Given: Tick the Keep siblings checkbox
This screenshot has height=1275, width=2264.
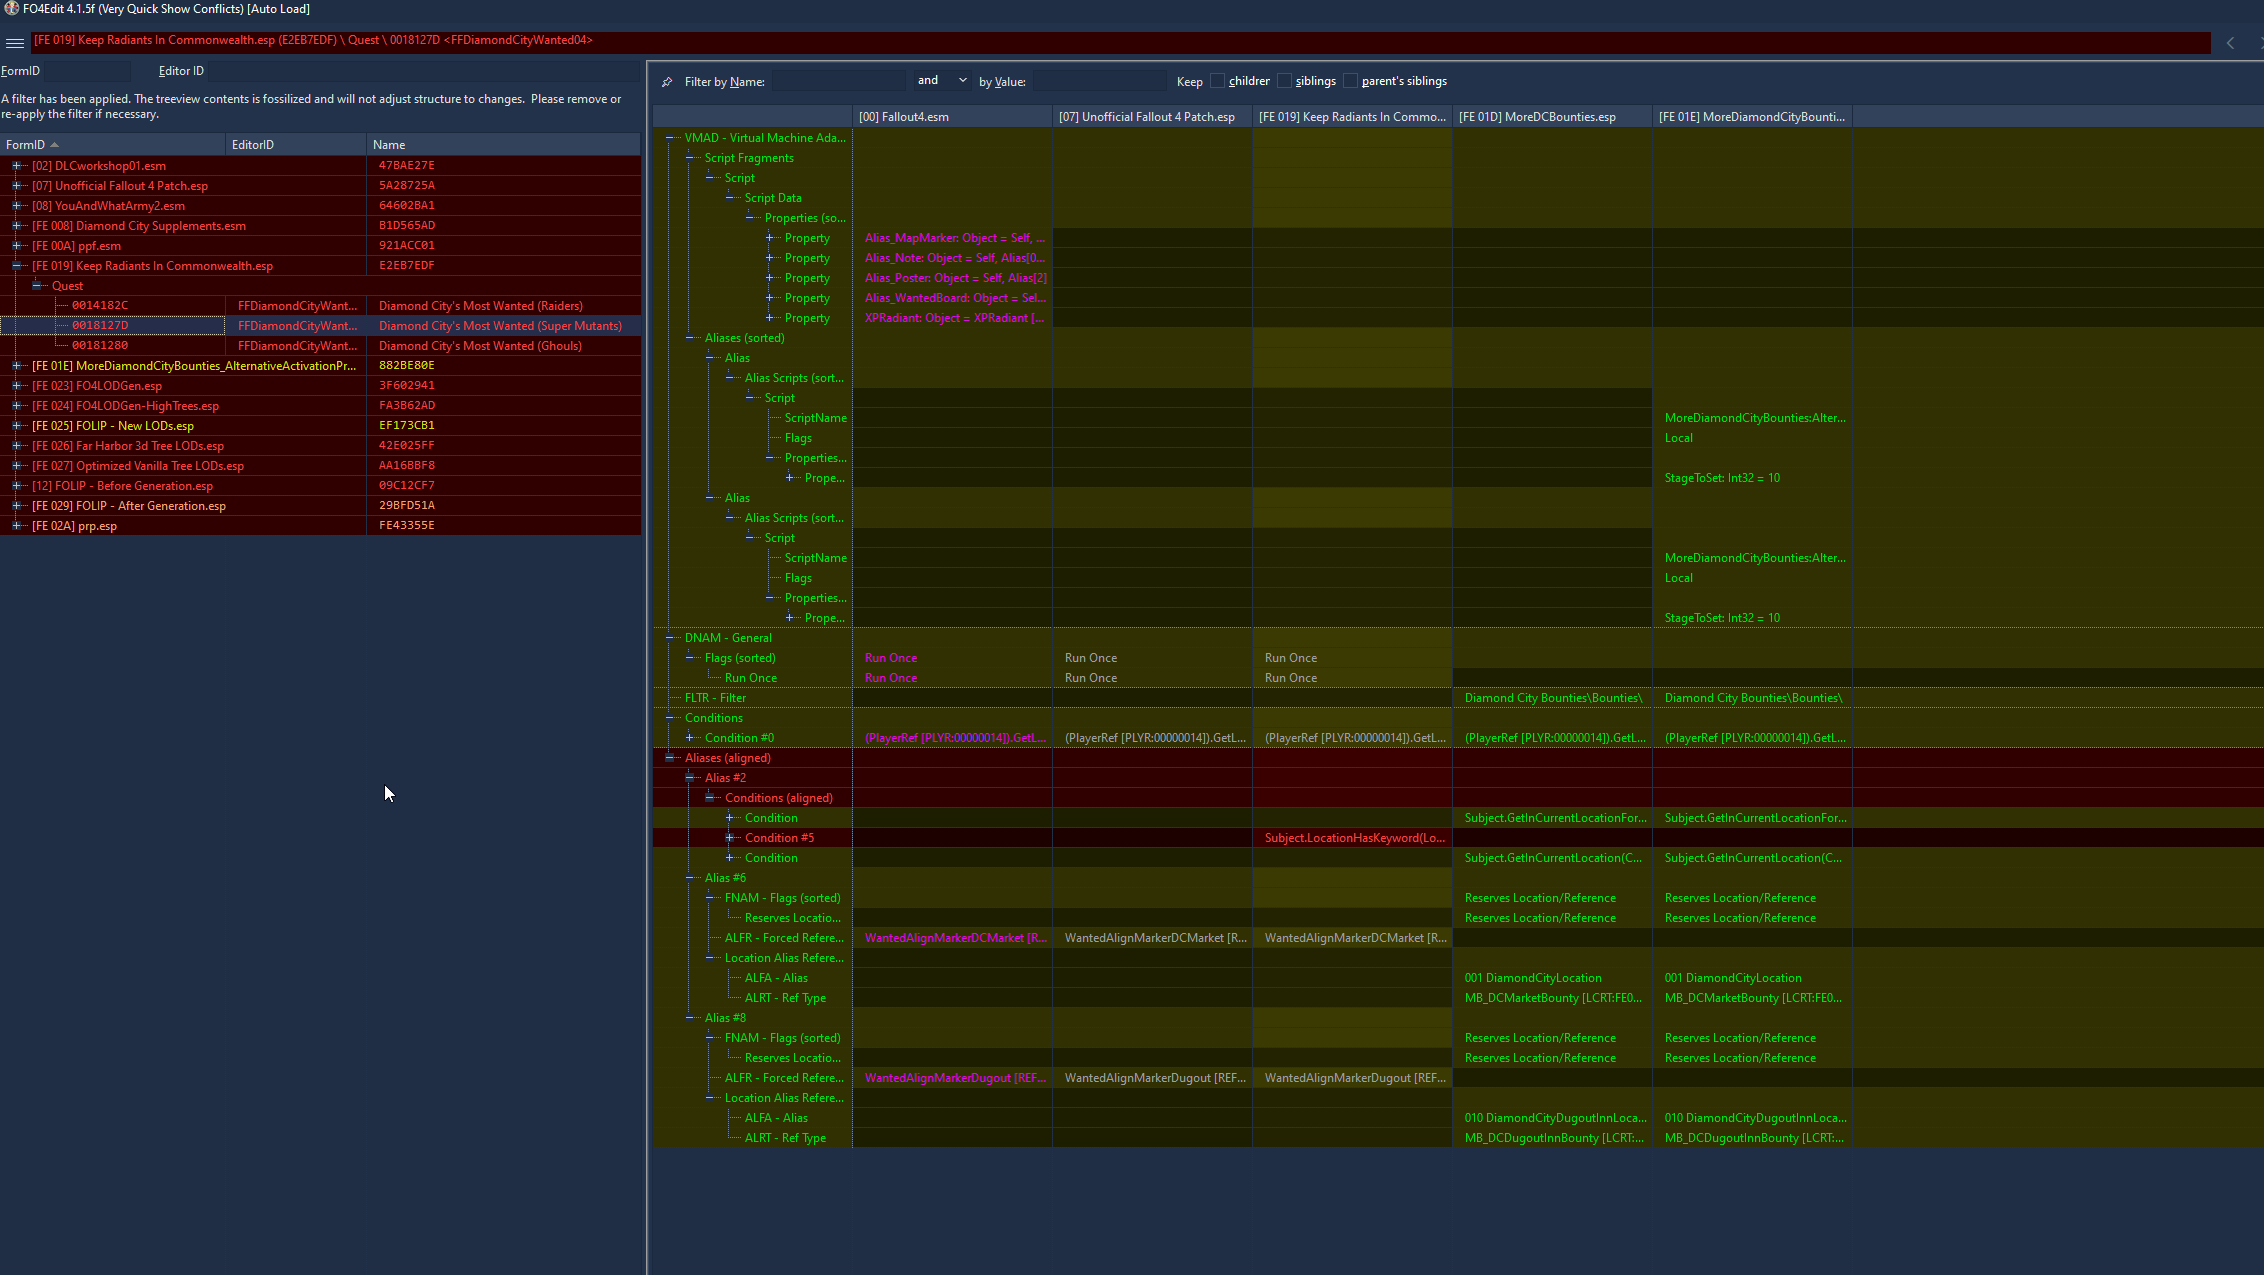Looking at the screenshot, I should pos(1284,81).
